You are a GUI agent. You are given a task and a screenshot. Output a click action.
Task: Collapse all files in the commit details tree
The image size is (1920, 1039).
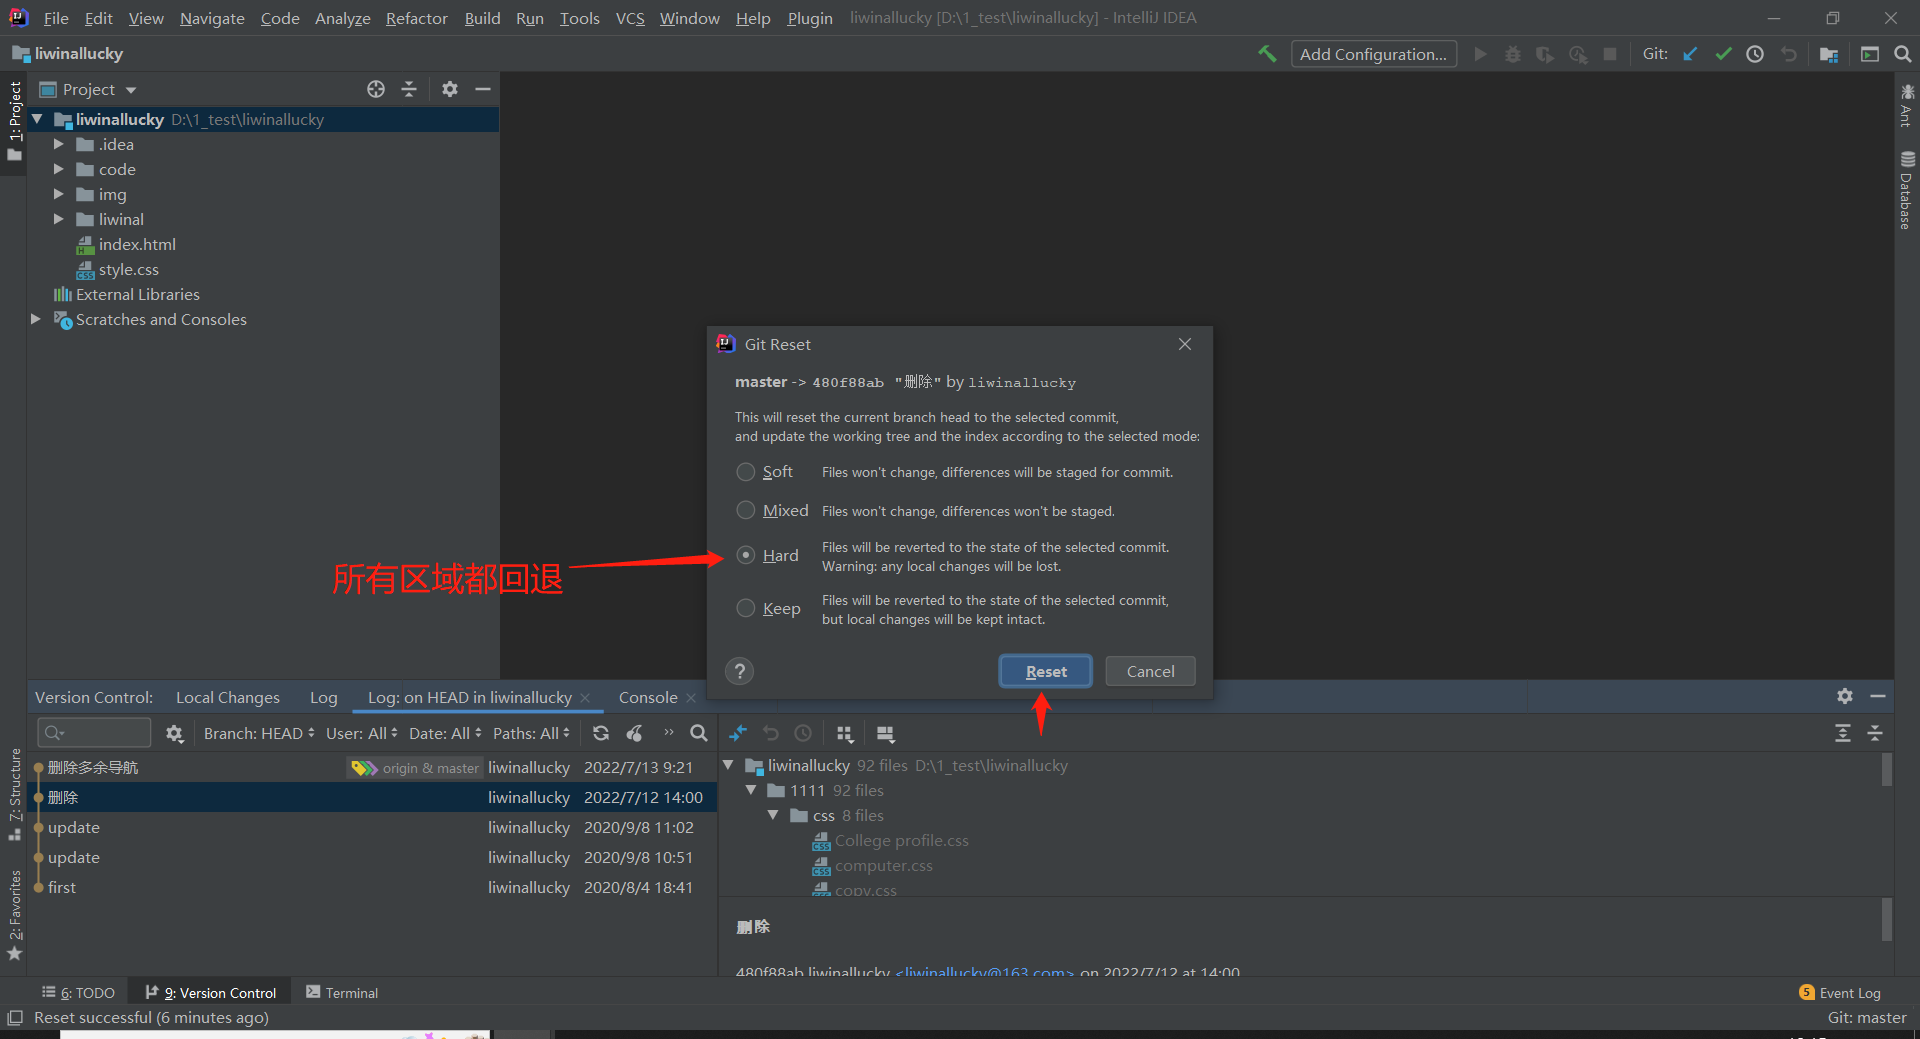(x=1875, y=733)
